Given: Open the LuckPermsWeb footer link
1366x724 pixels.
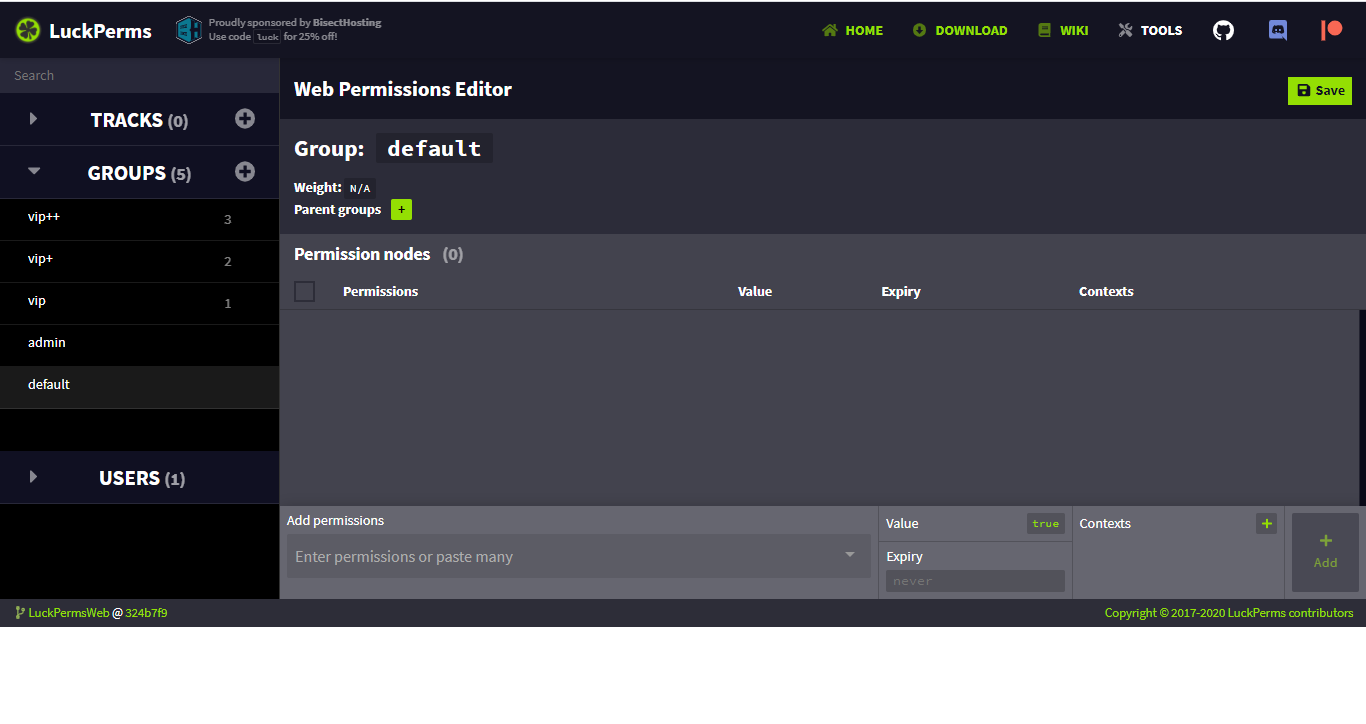Looking at the screenshot, I should tap(69, 613).
